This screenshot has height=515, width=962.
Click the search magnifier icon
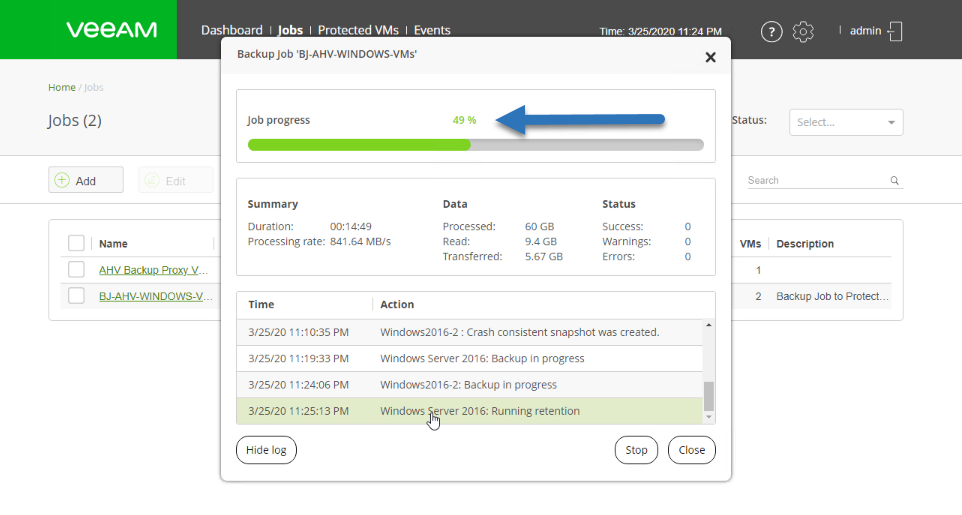point(895,180)
